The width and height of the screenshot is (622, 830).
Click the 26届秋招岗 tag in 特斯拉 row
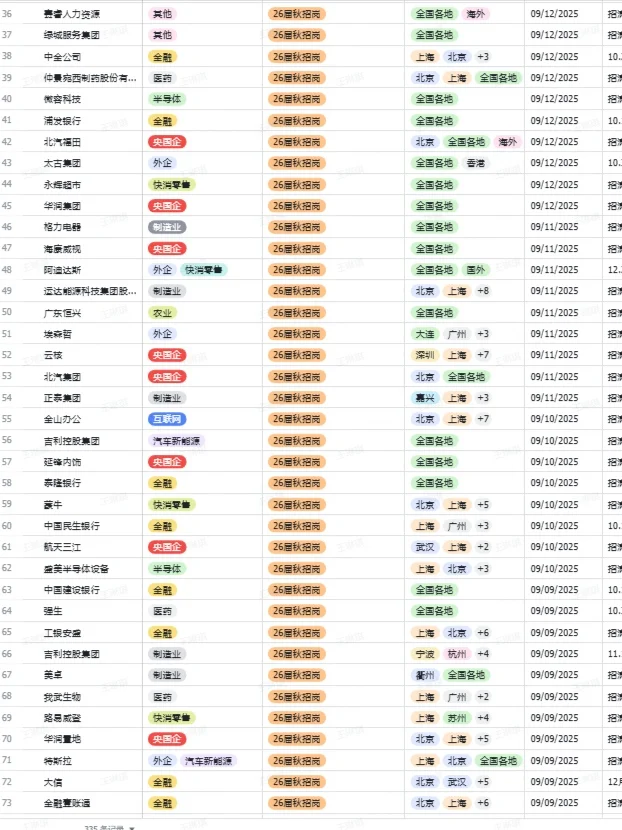click(296, 761)
